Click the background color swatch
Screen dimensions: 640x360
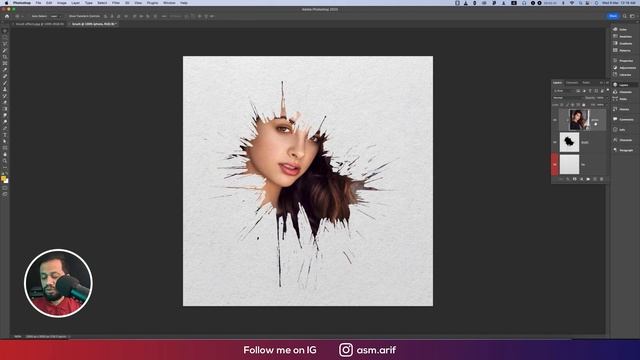click(6, 181)
